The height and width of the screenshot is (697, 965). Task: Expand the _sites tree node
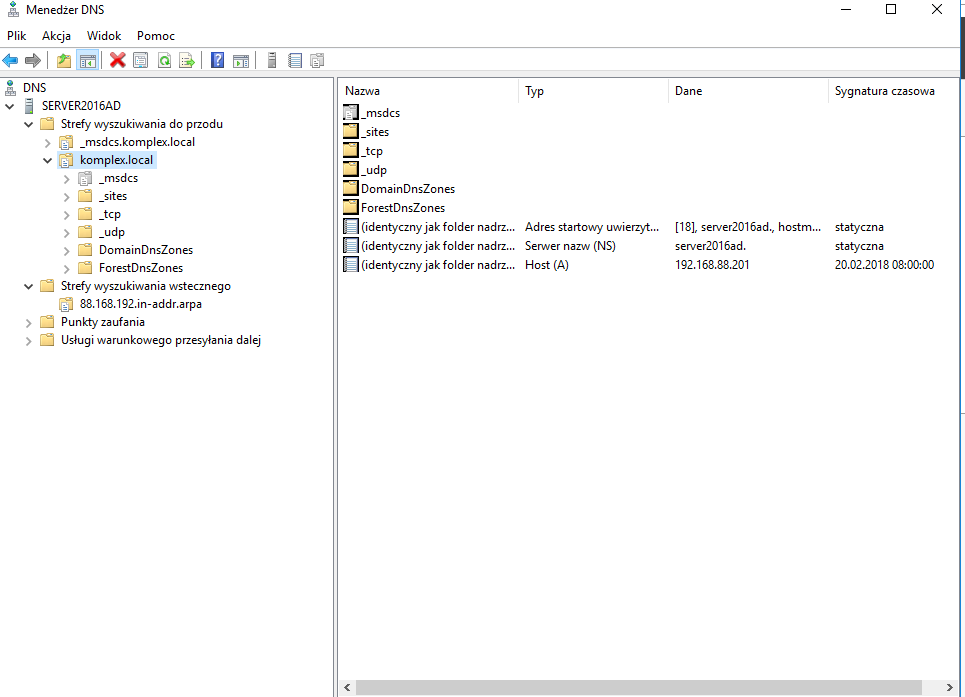point(66,197)
